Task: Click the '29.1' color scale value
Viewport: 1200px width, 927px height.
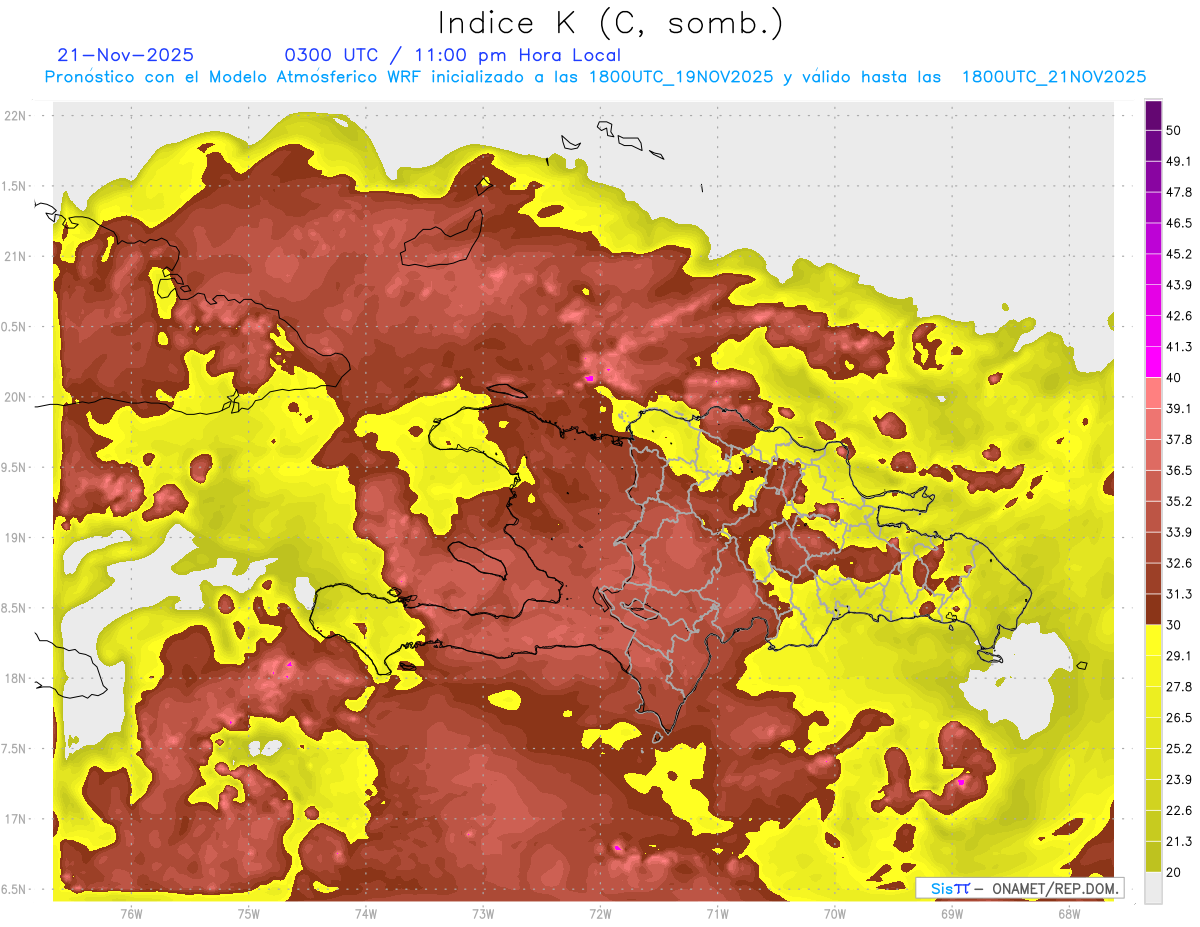Action: click(1178, 655)
